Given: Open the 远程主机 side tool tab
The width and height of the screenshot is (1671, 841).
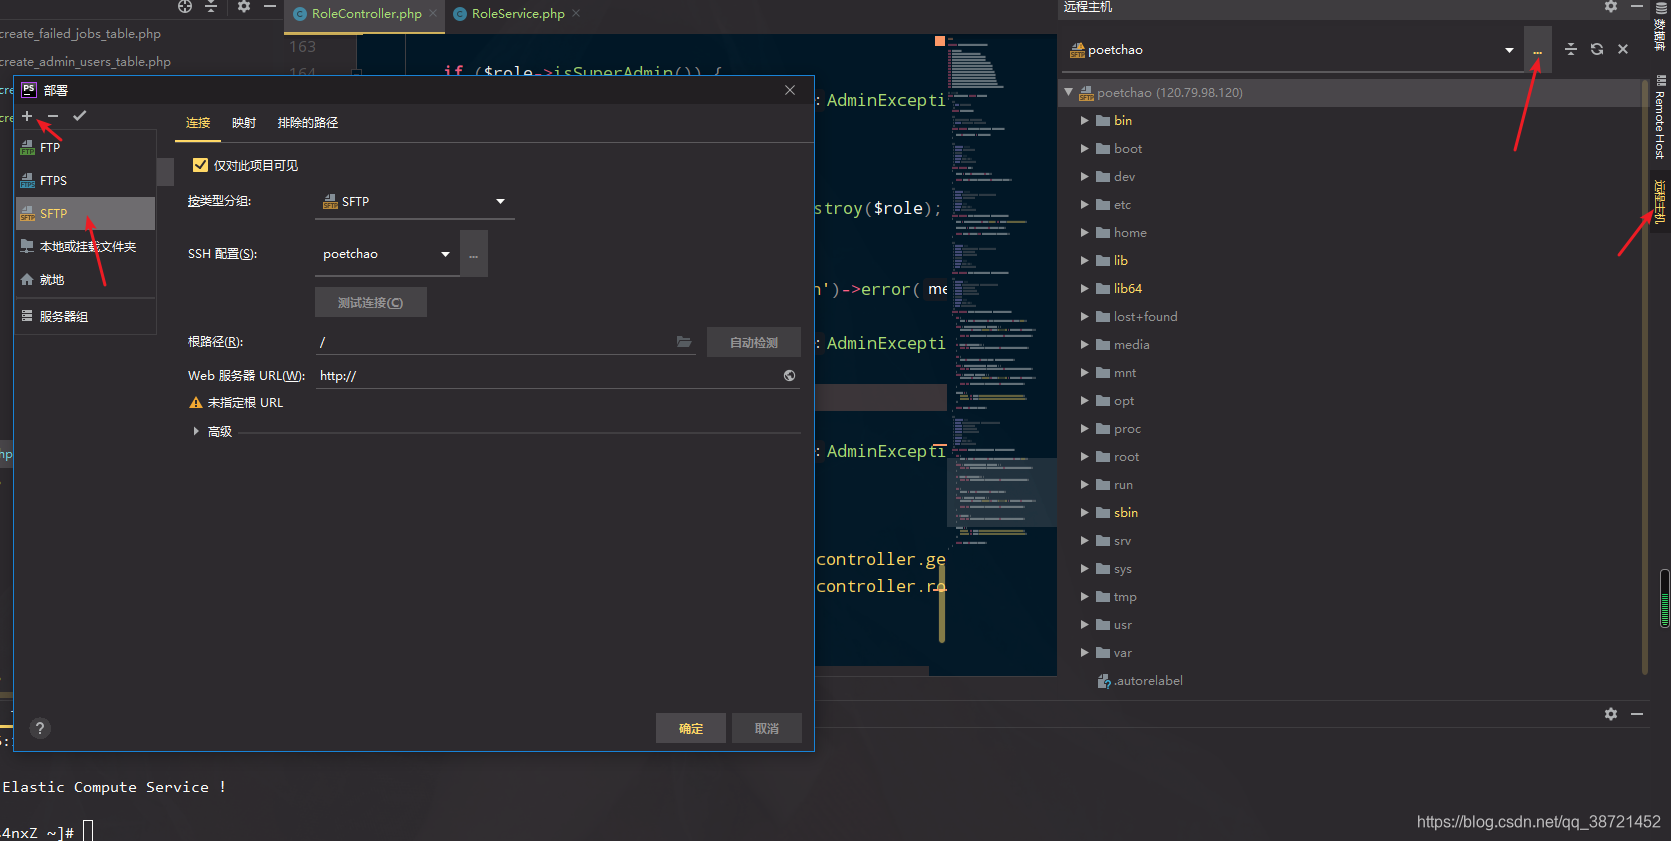Looking at the screenshot, I should [1660, 201].
